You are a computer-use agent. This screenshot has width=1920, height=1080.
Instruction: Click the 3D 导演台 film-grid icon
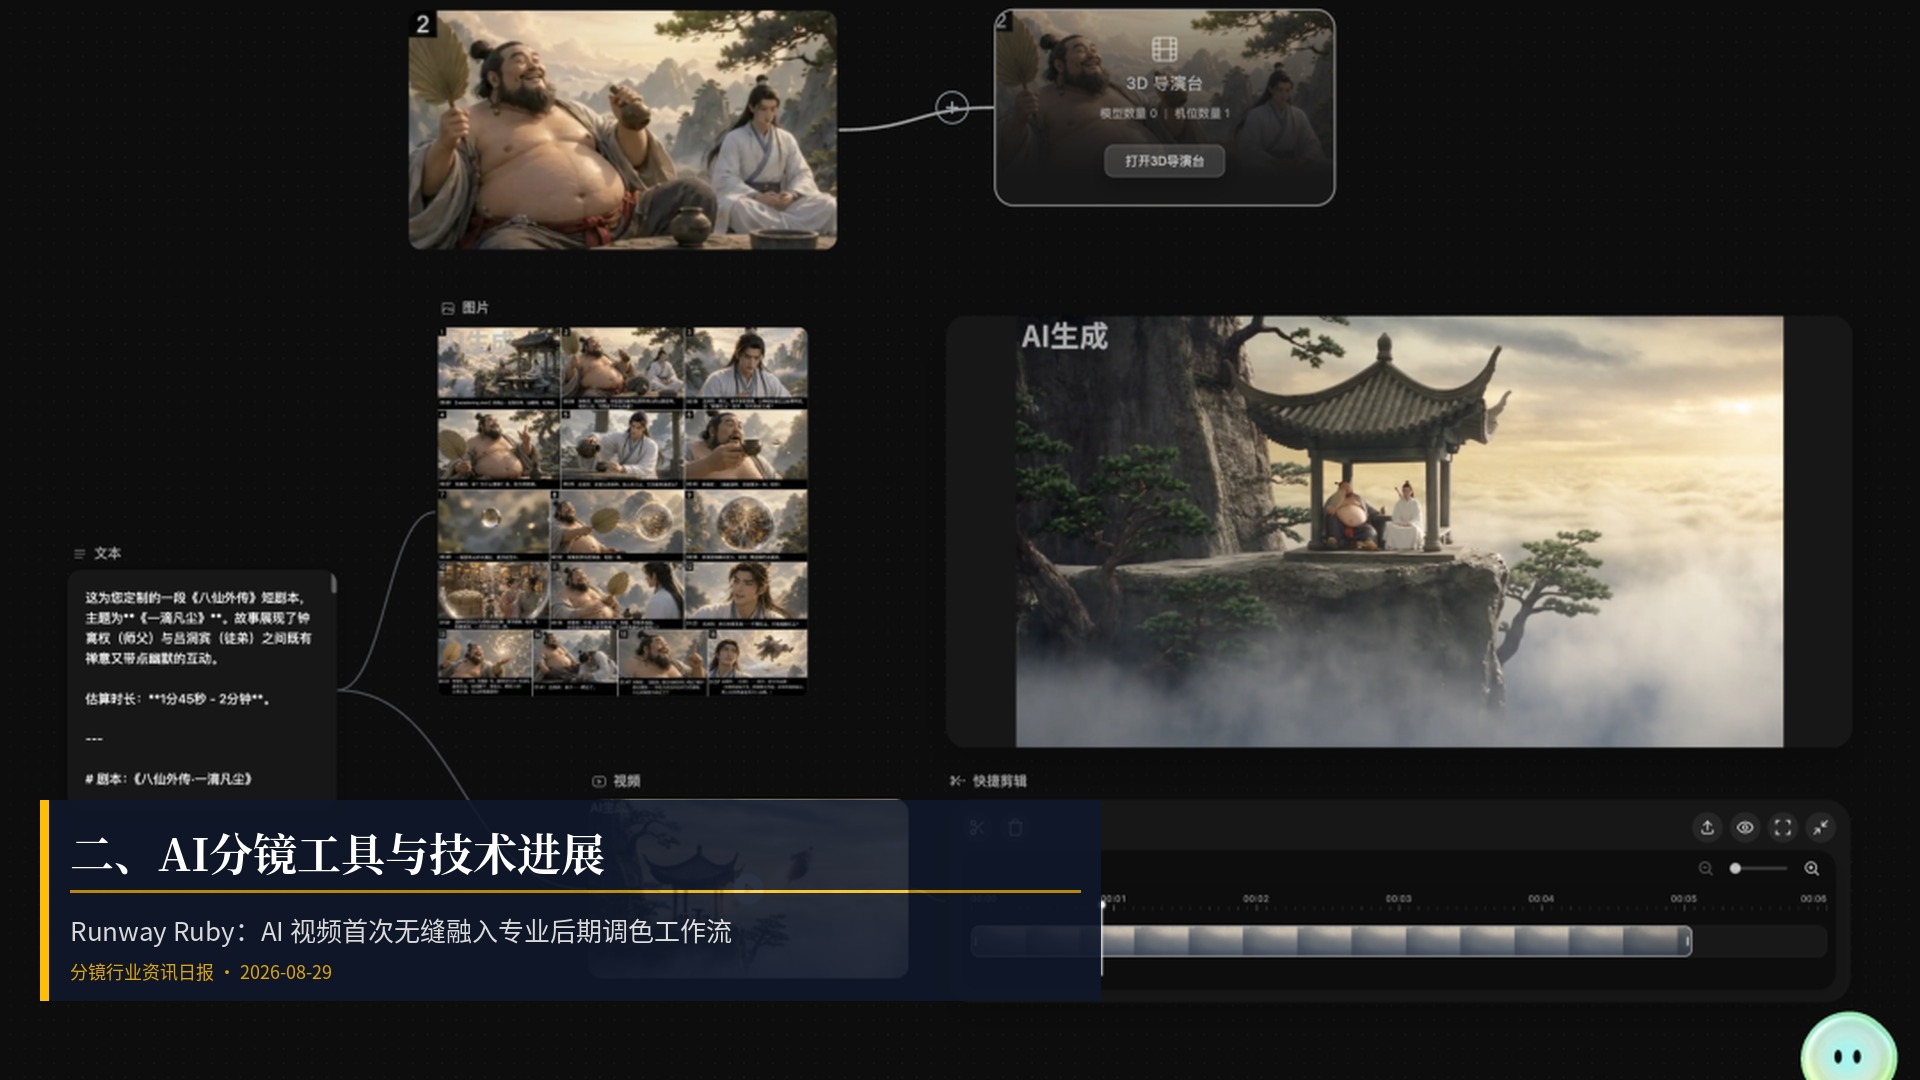click(x=1164, y=49)
